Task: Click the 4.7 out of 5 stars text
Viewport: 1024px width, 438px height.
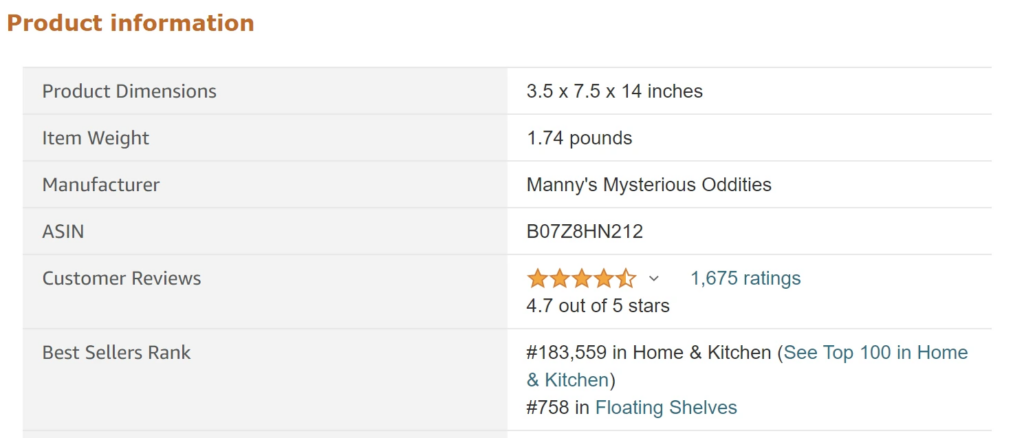Action: [598, 305]
